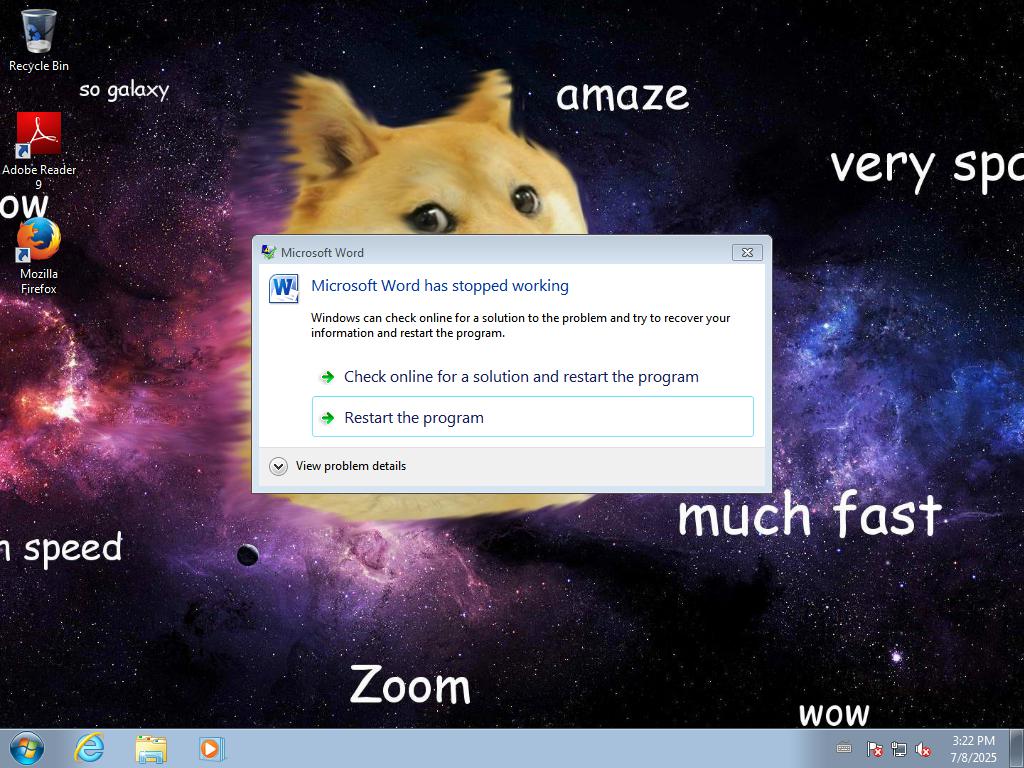Launch Internet Explorer from the taskbar

(90, 748)
